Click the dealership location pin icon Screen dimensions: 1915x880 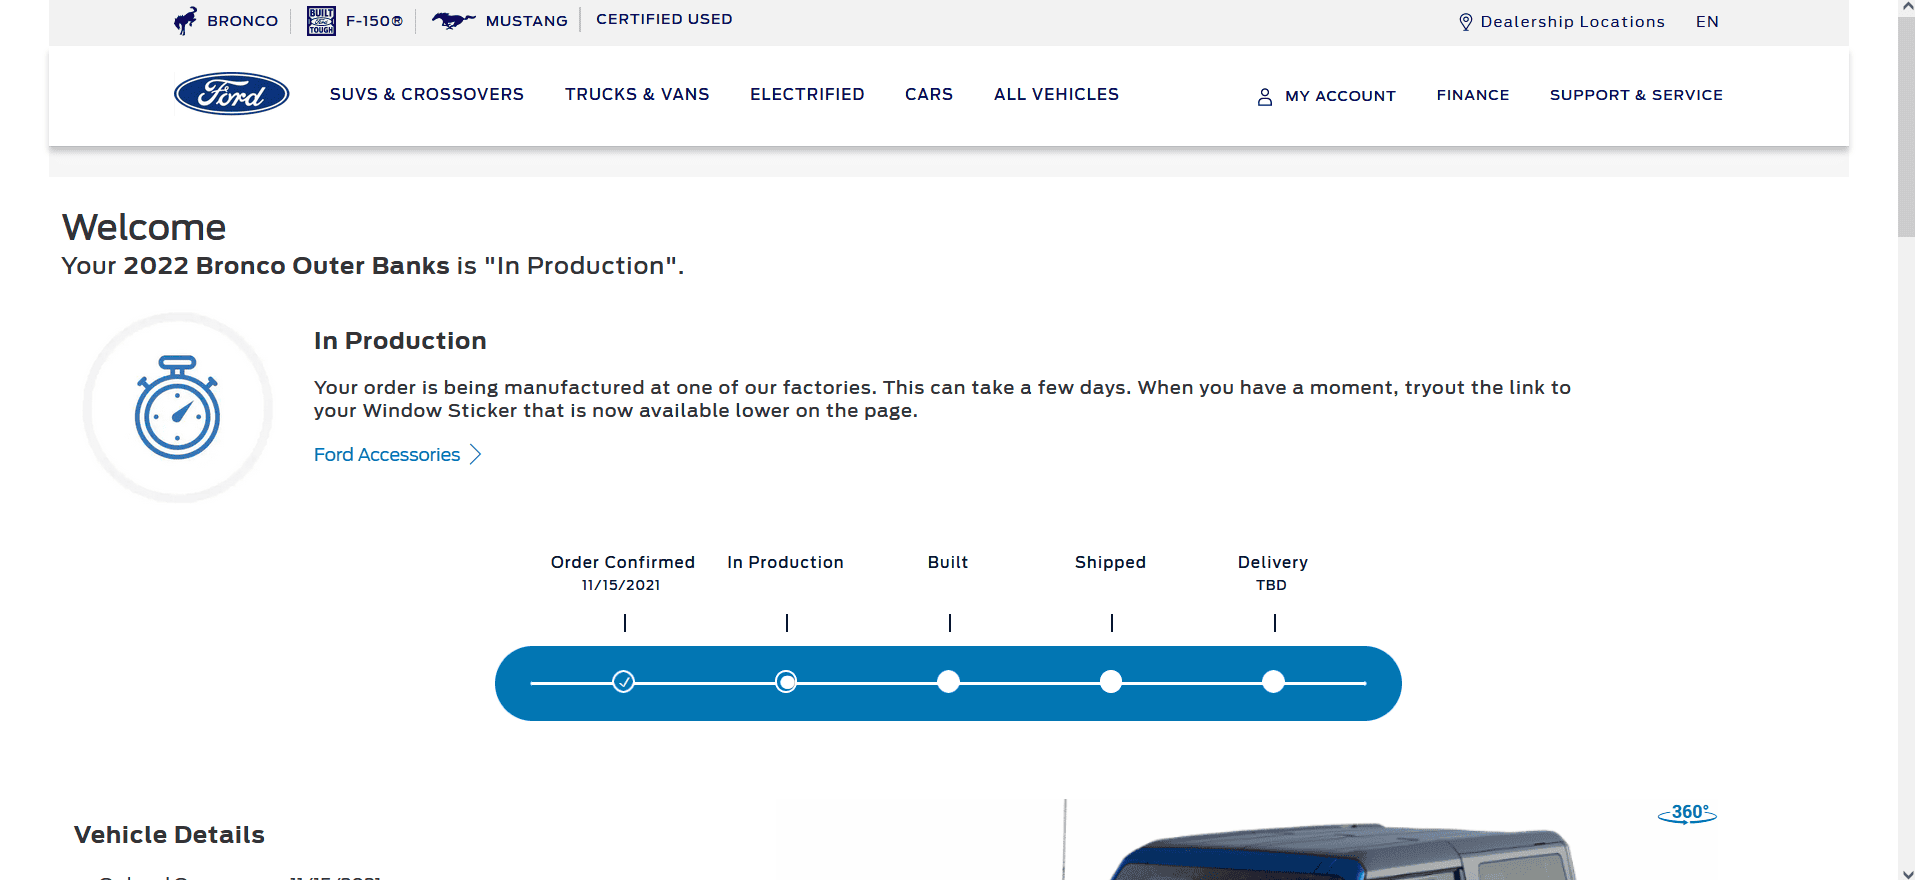(x=1466, y=22)
